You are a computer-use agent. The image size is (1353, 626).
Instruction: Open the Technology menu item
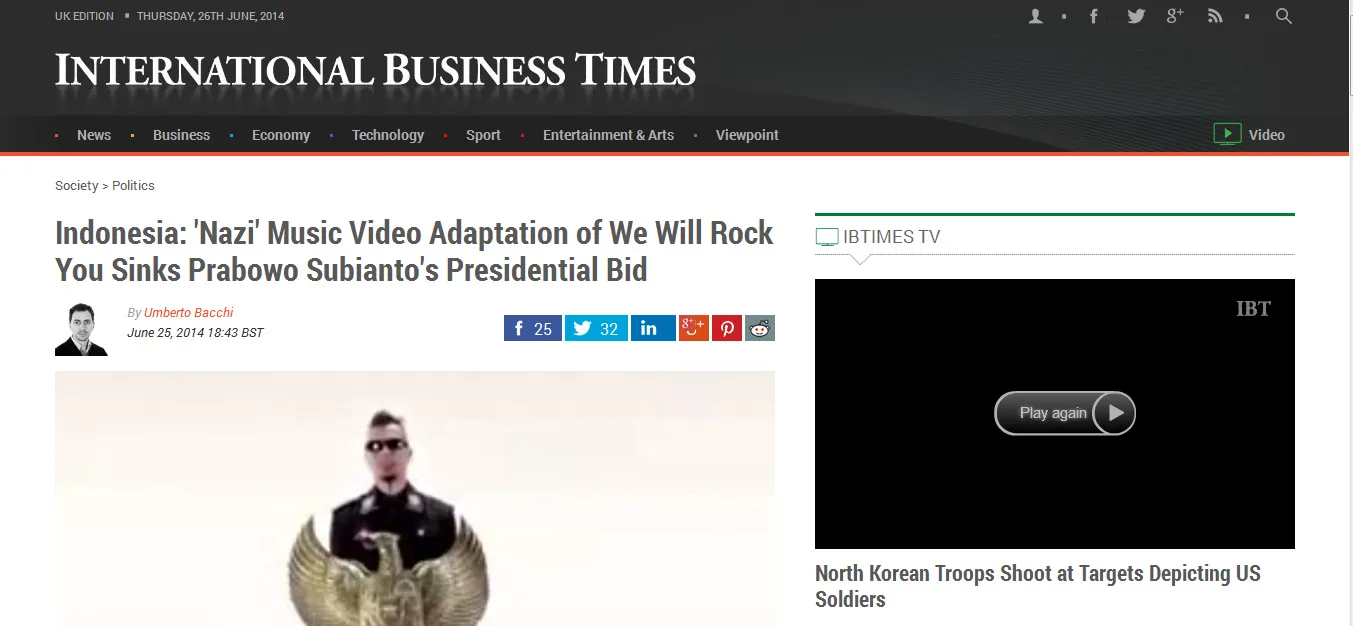click(x=388, y=135)
